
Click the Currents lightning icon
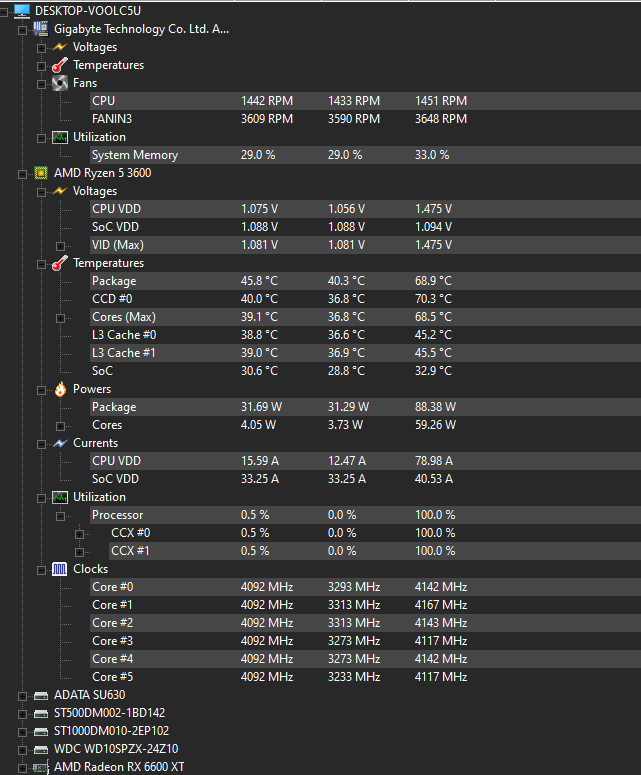point(60,443)
